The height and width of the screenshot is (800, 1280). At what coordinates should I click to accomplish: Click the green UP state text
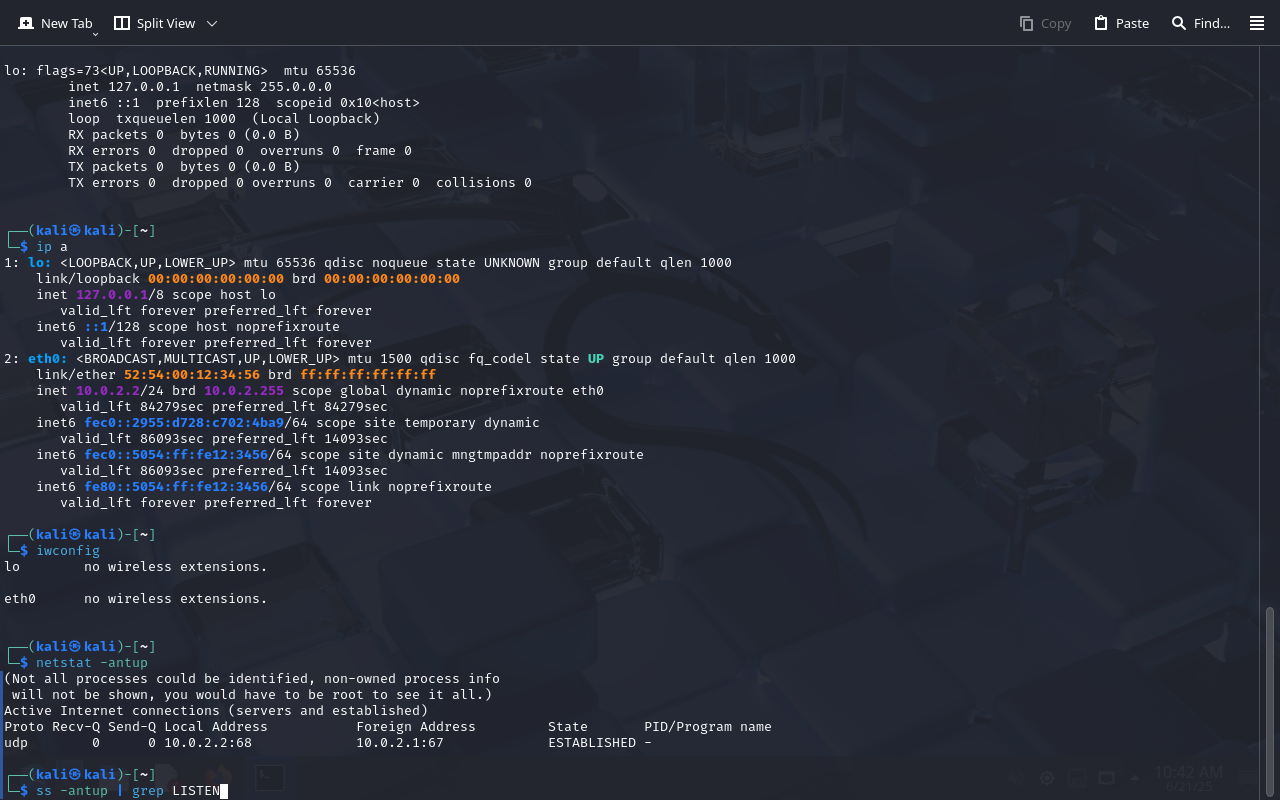point(596,359)
